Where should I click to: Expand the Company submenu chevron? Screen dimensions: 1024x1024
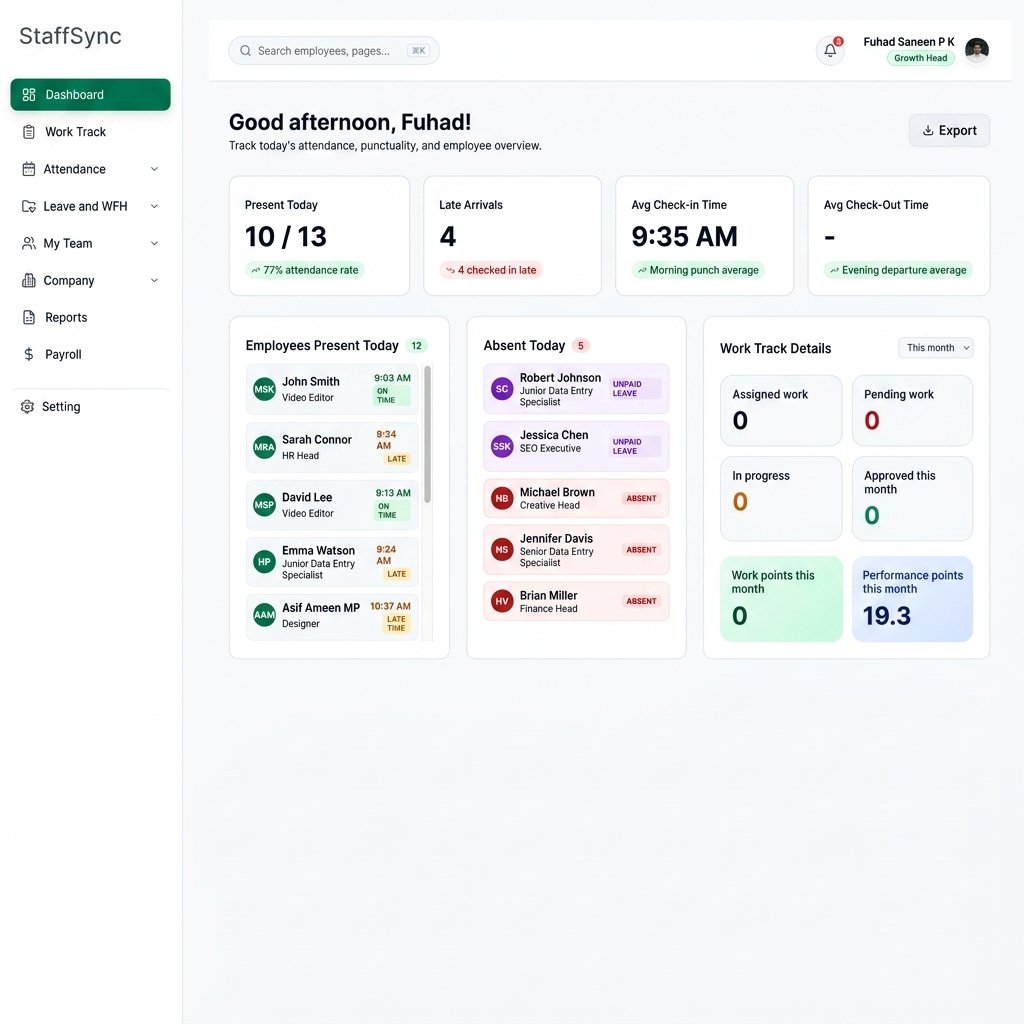(x=154, y=280)
